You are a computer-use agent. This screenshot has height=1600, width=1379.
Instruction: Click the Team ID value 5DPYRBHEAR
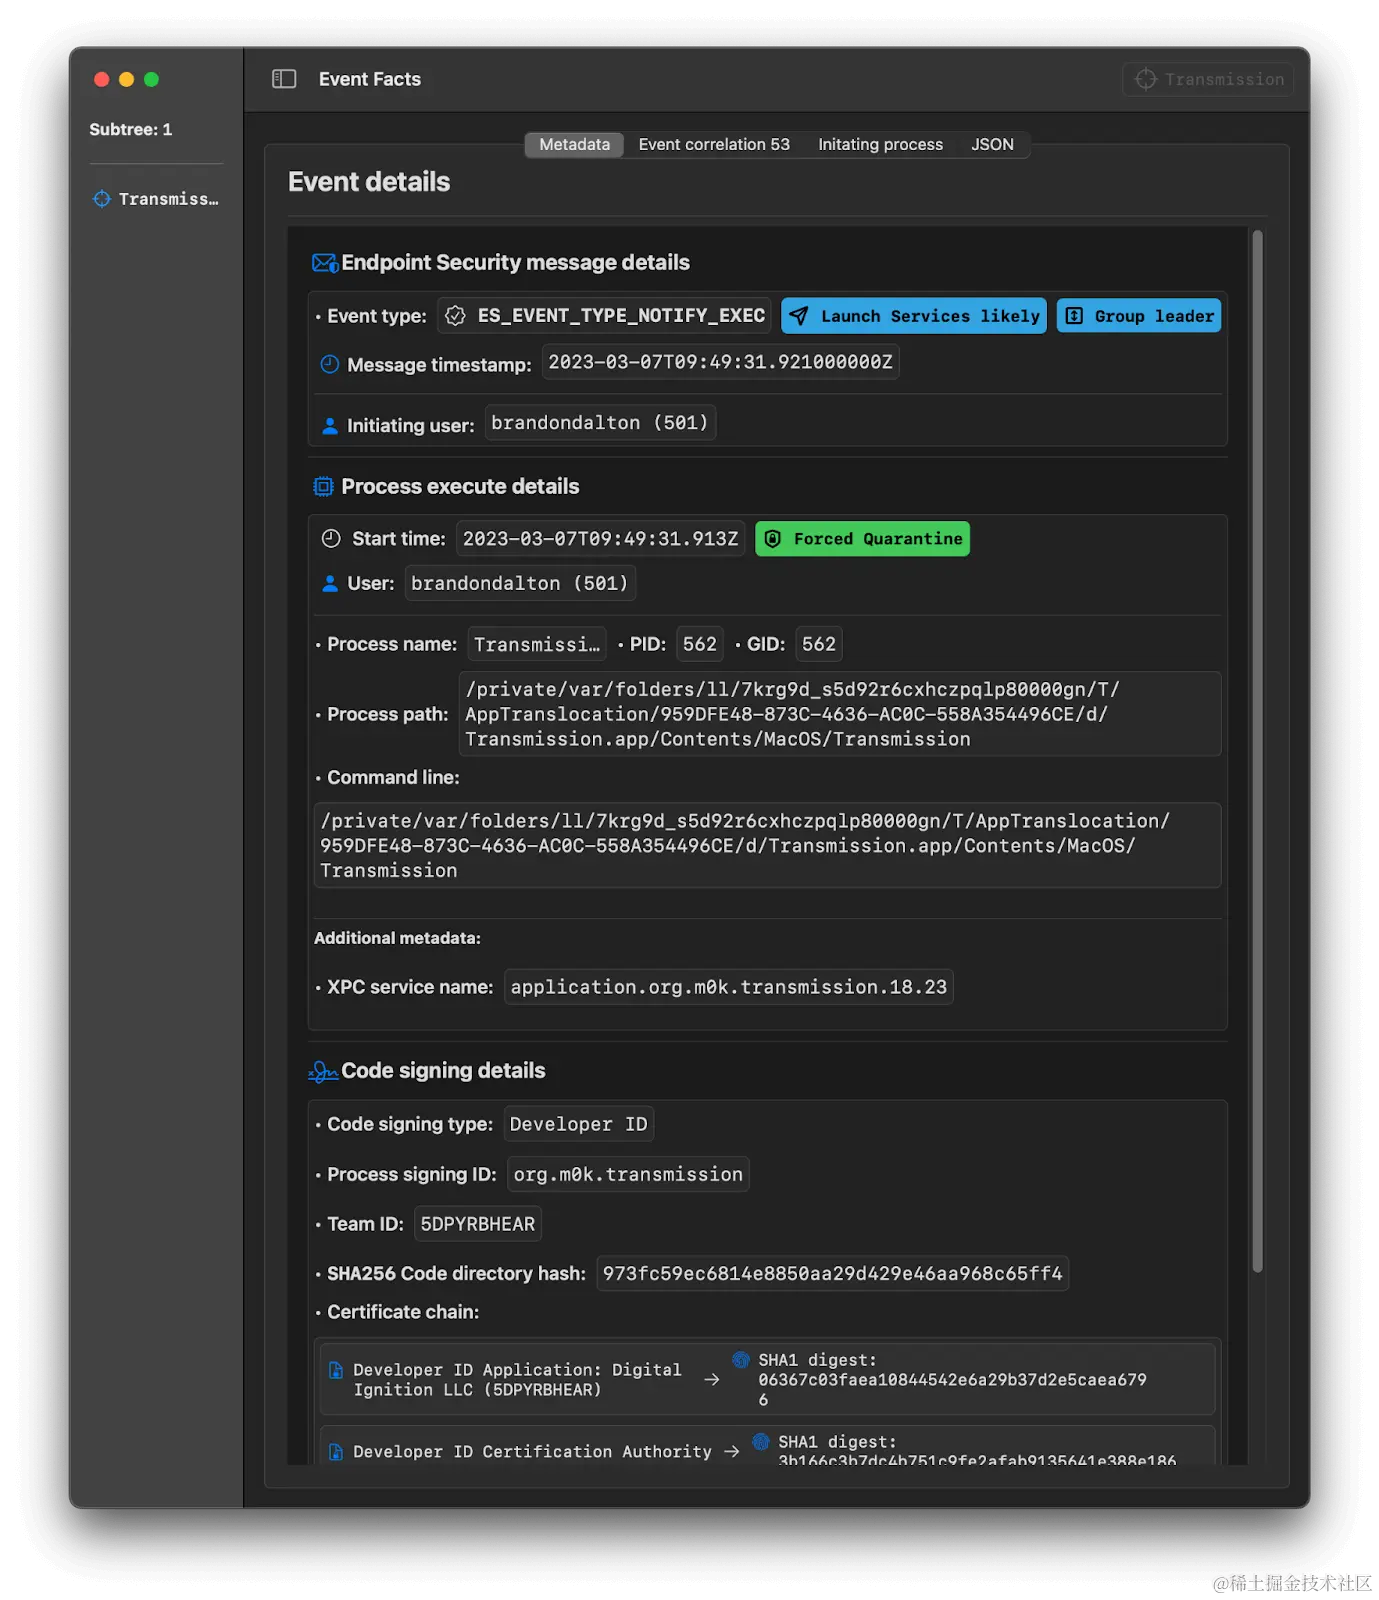[478, 1224]
